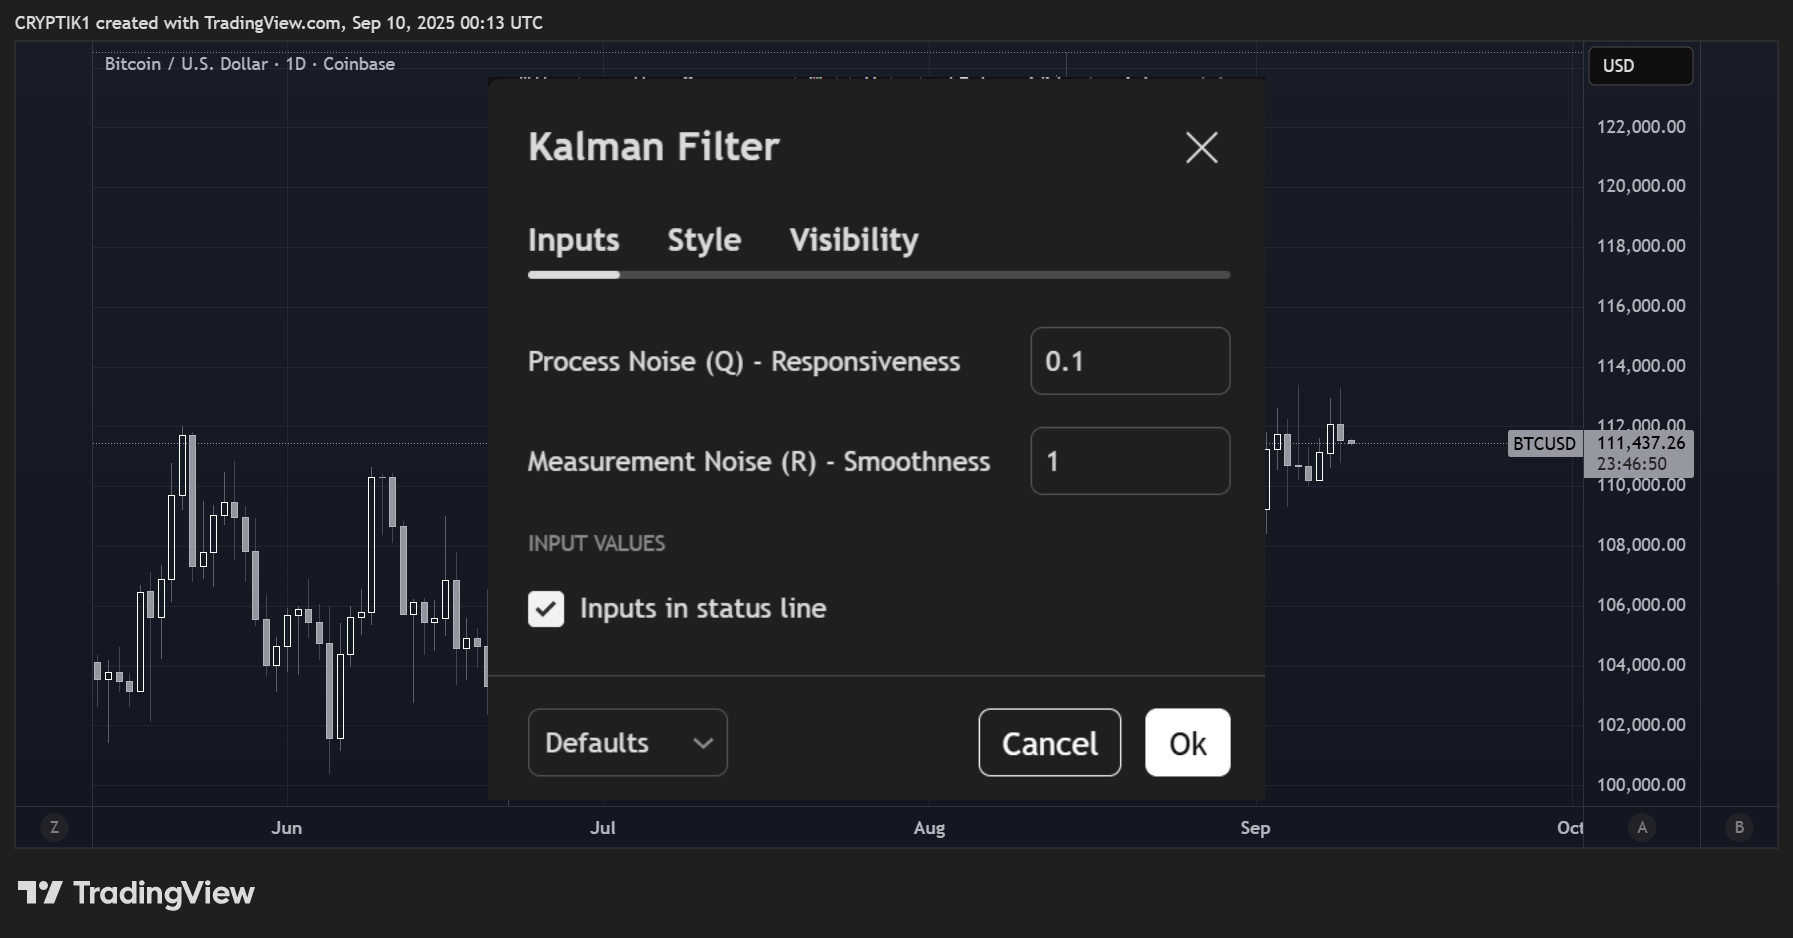This screenshot has height=938, width=1793.
Task: Uncheck Inputs in status line
Action: point(546,608)
